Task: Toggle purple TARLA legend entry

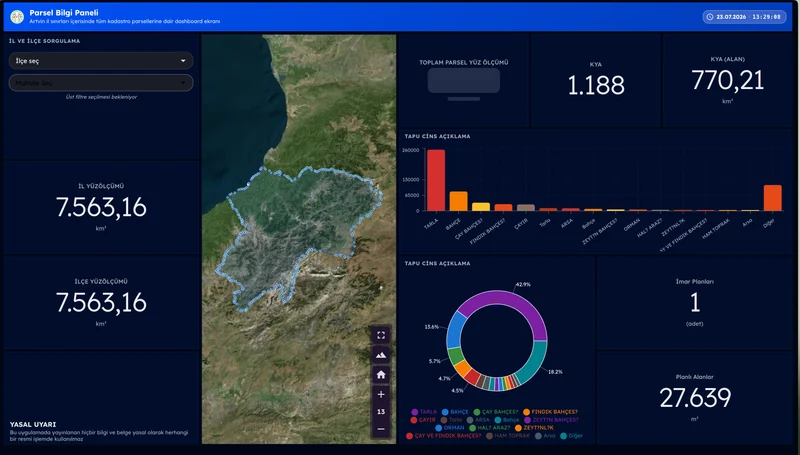Action: [x=424, y=412]
